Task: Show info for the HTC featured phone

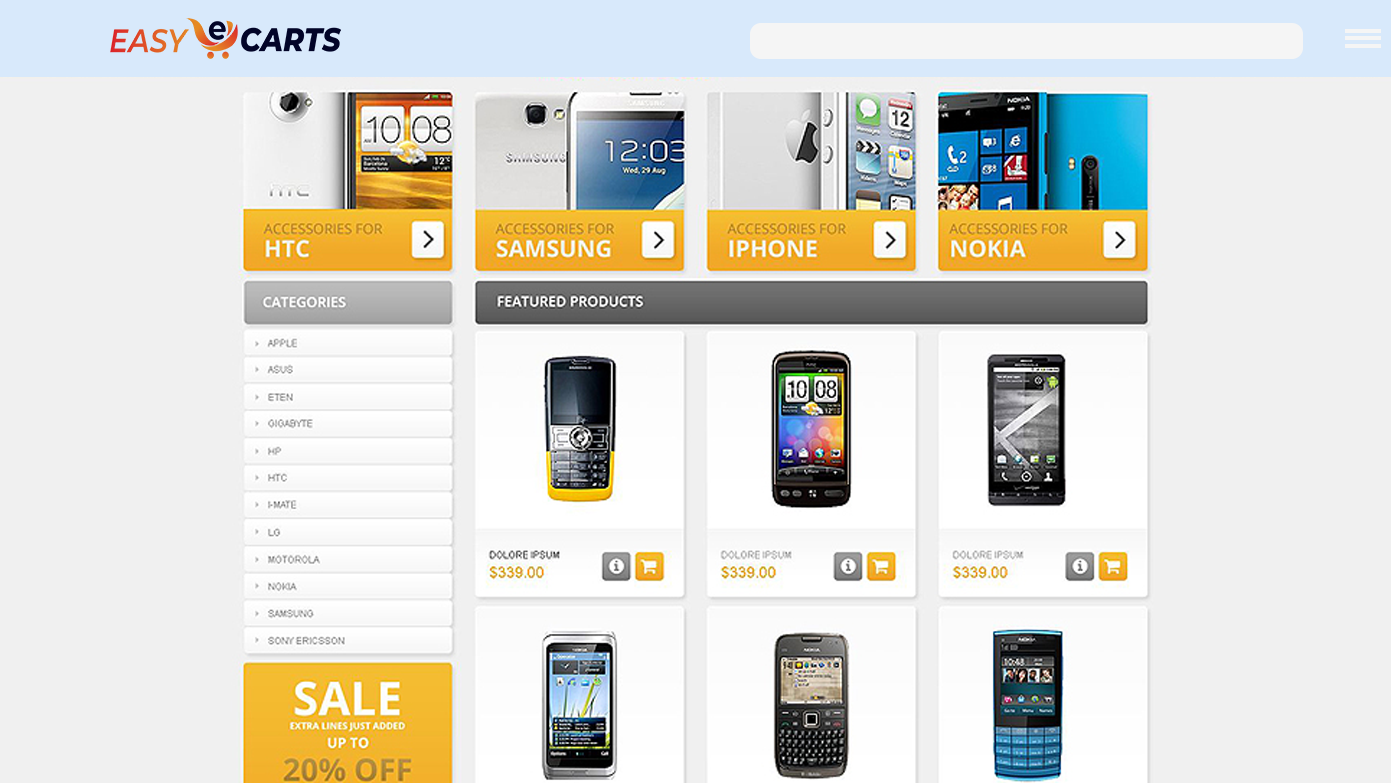Action: pyautogui.click(x=848, y=567)
